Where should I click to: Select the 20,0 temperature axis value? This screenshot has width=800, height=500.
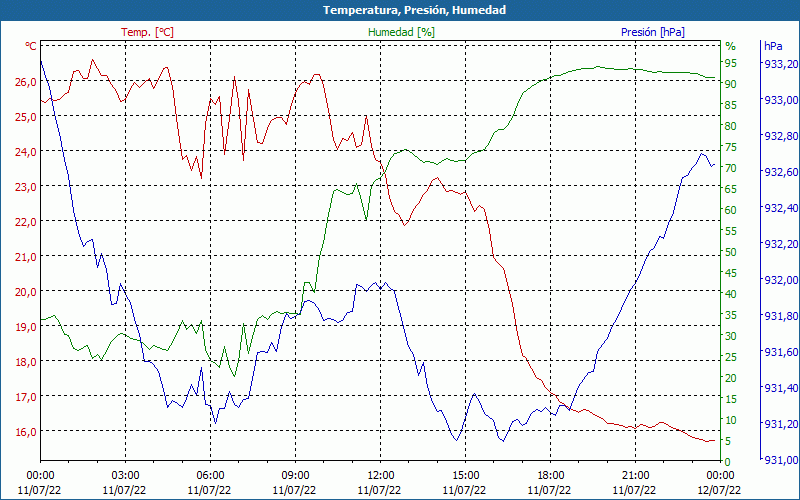point(26,292)
